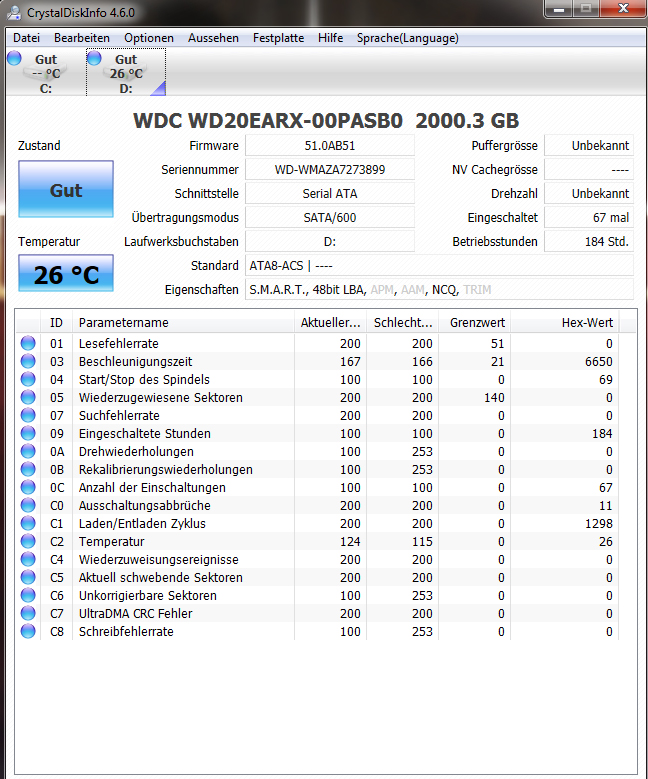The width and height of the screenshot is (648, 779).
Task: Open the Bearbeiten menu
Action: (81, 38)
